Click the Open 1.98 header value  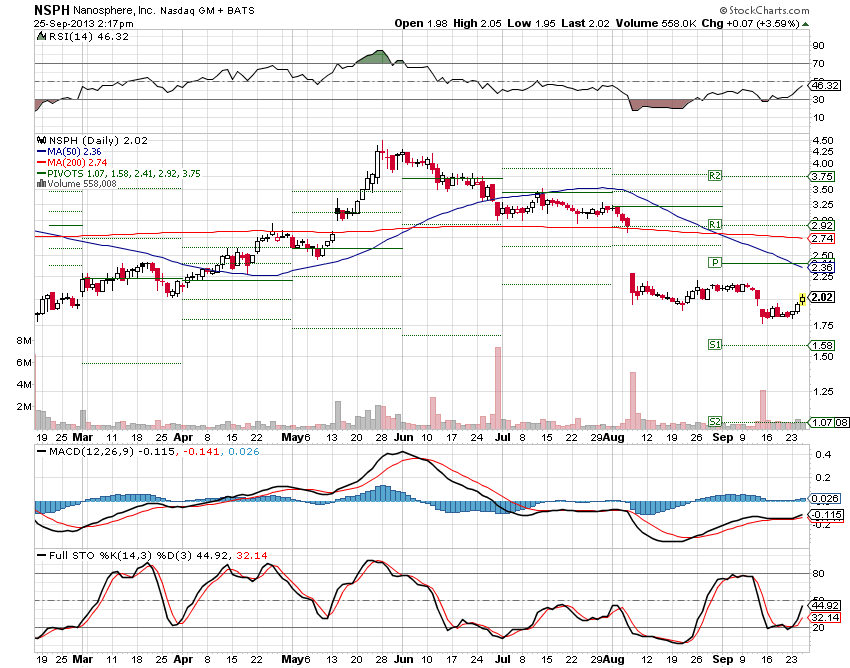(421, 23)
